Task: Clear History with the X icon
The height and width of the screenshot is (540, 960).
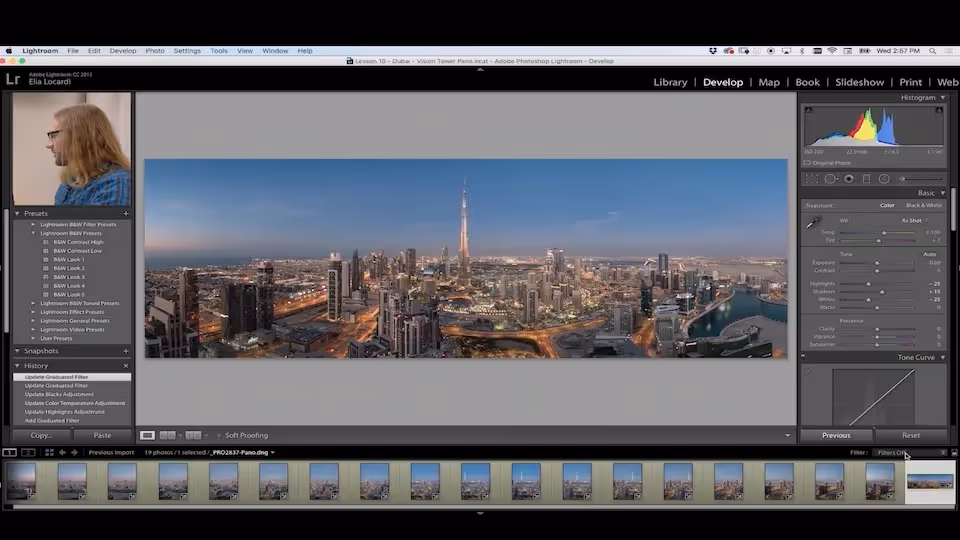Action: (x=125, y=366)
